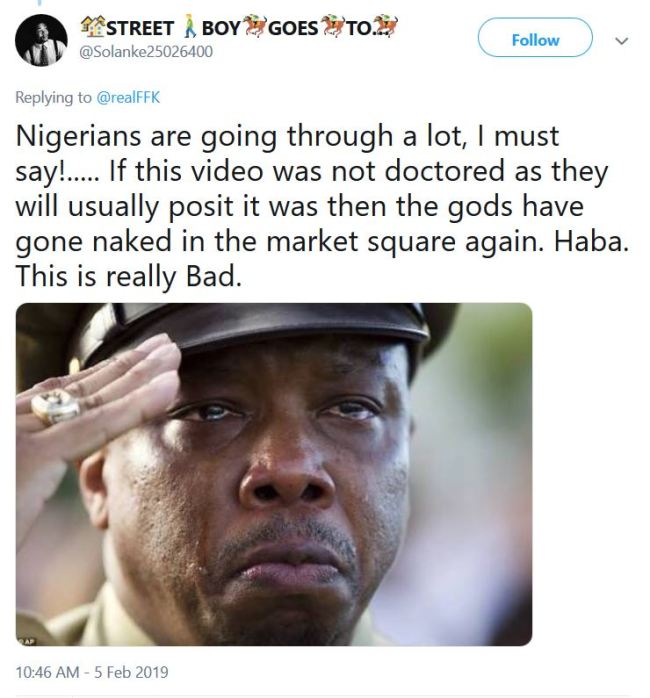Viewport: 650px width, 698px height.
Task: Click the 5 Feb 2019 date
Action: coord(131,672)
